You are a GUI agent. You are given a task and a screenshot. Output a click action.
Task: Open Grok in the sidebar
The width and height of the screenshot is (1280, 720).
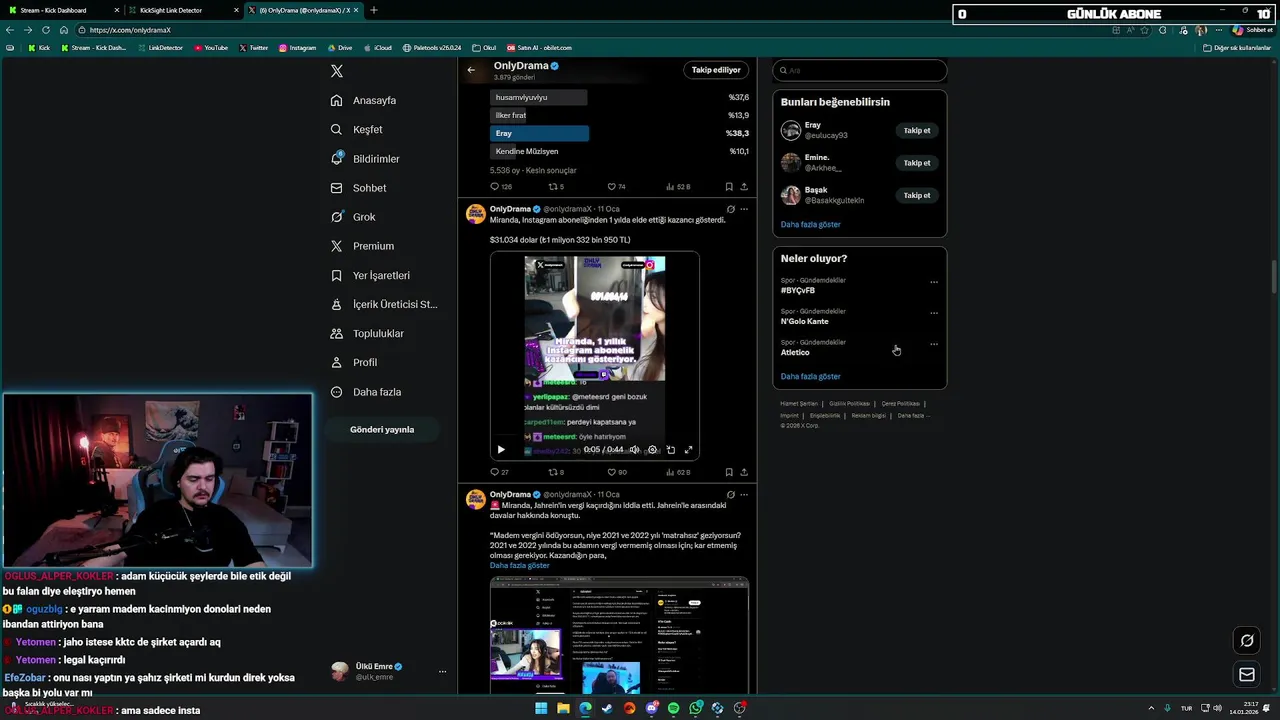[x=353, y=217]
